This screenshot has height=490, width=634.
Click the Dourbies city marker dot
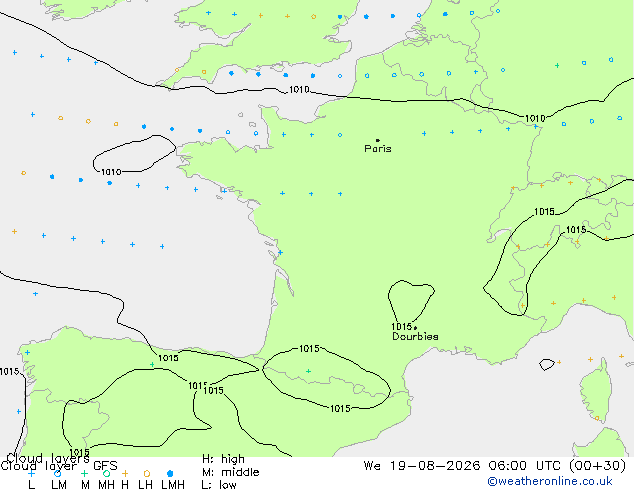tap(415, 328)
